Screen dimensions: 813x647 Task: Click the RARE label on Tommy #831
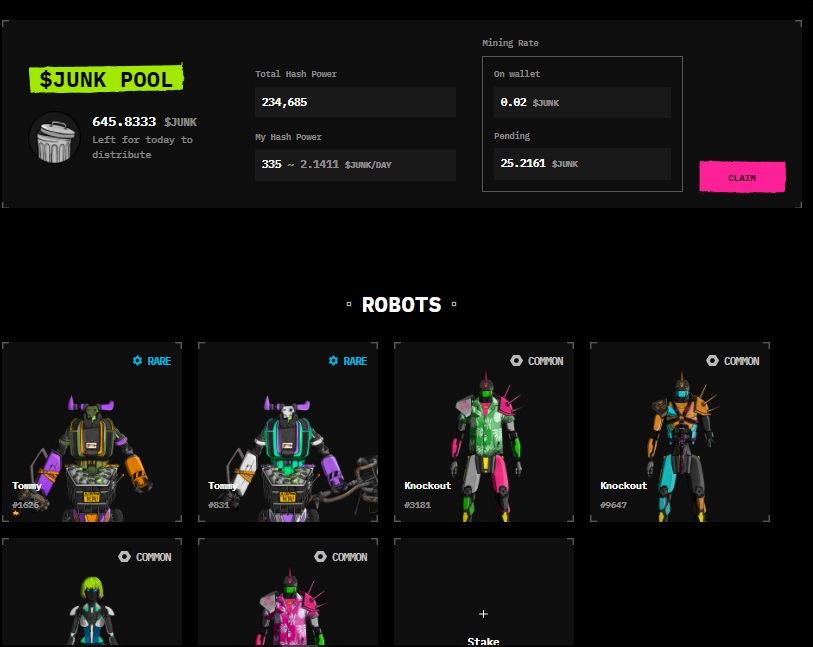click(x=355, y=361)
